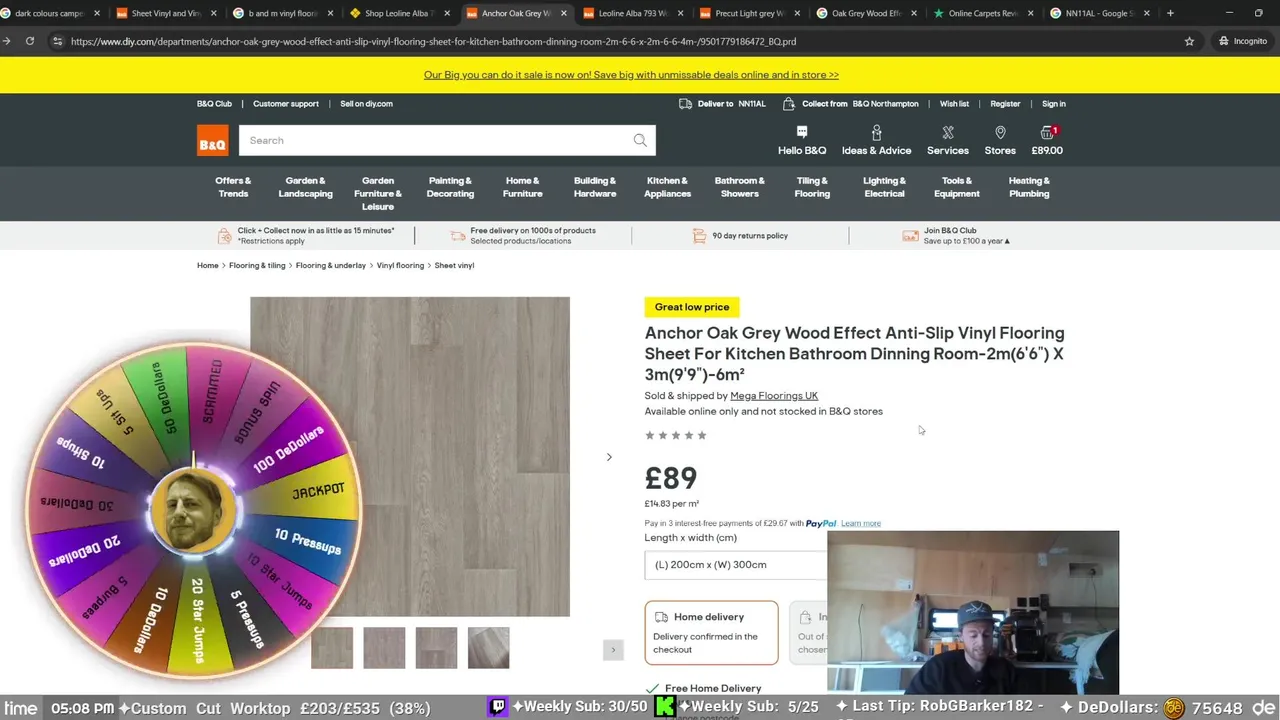Click the B&Q logo icon
This screenshot has width=1280, height=720.
tap(212, 141)
